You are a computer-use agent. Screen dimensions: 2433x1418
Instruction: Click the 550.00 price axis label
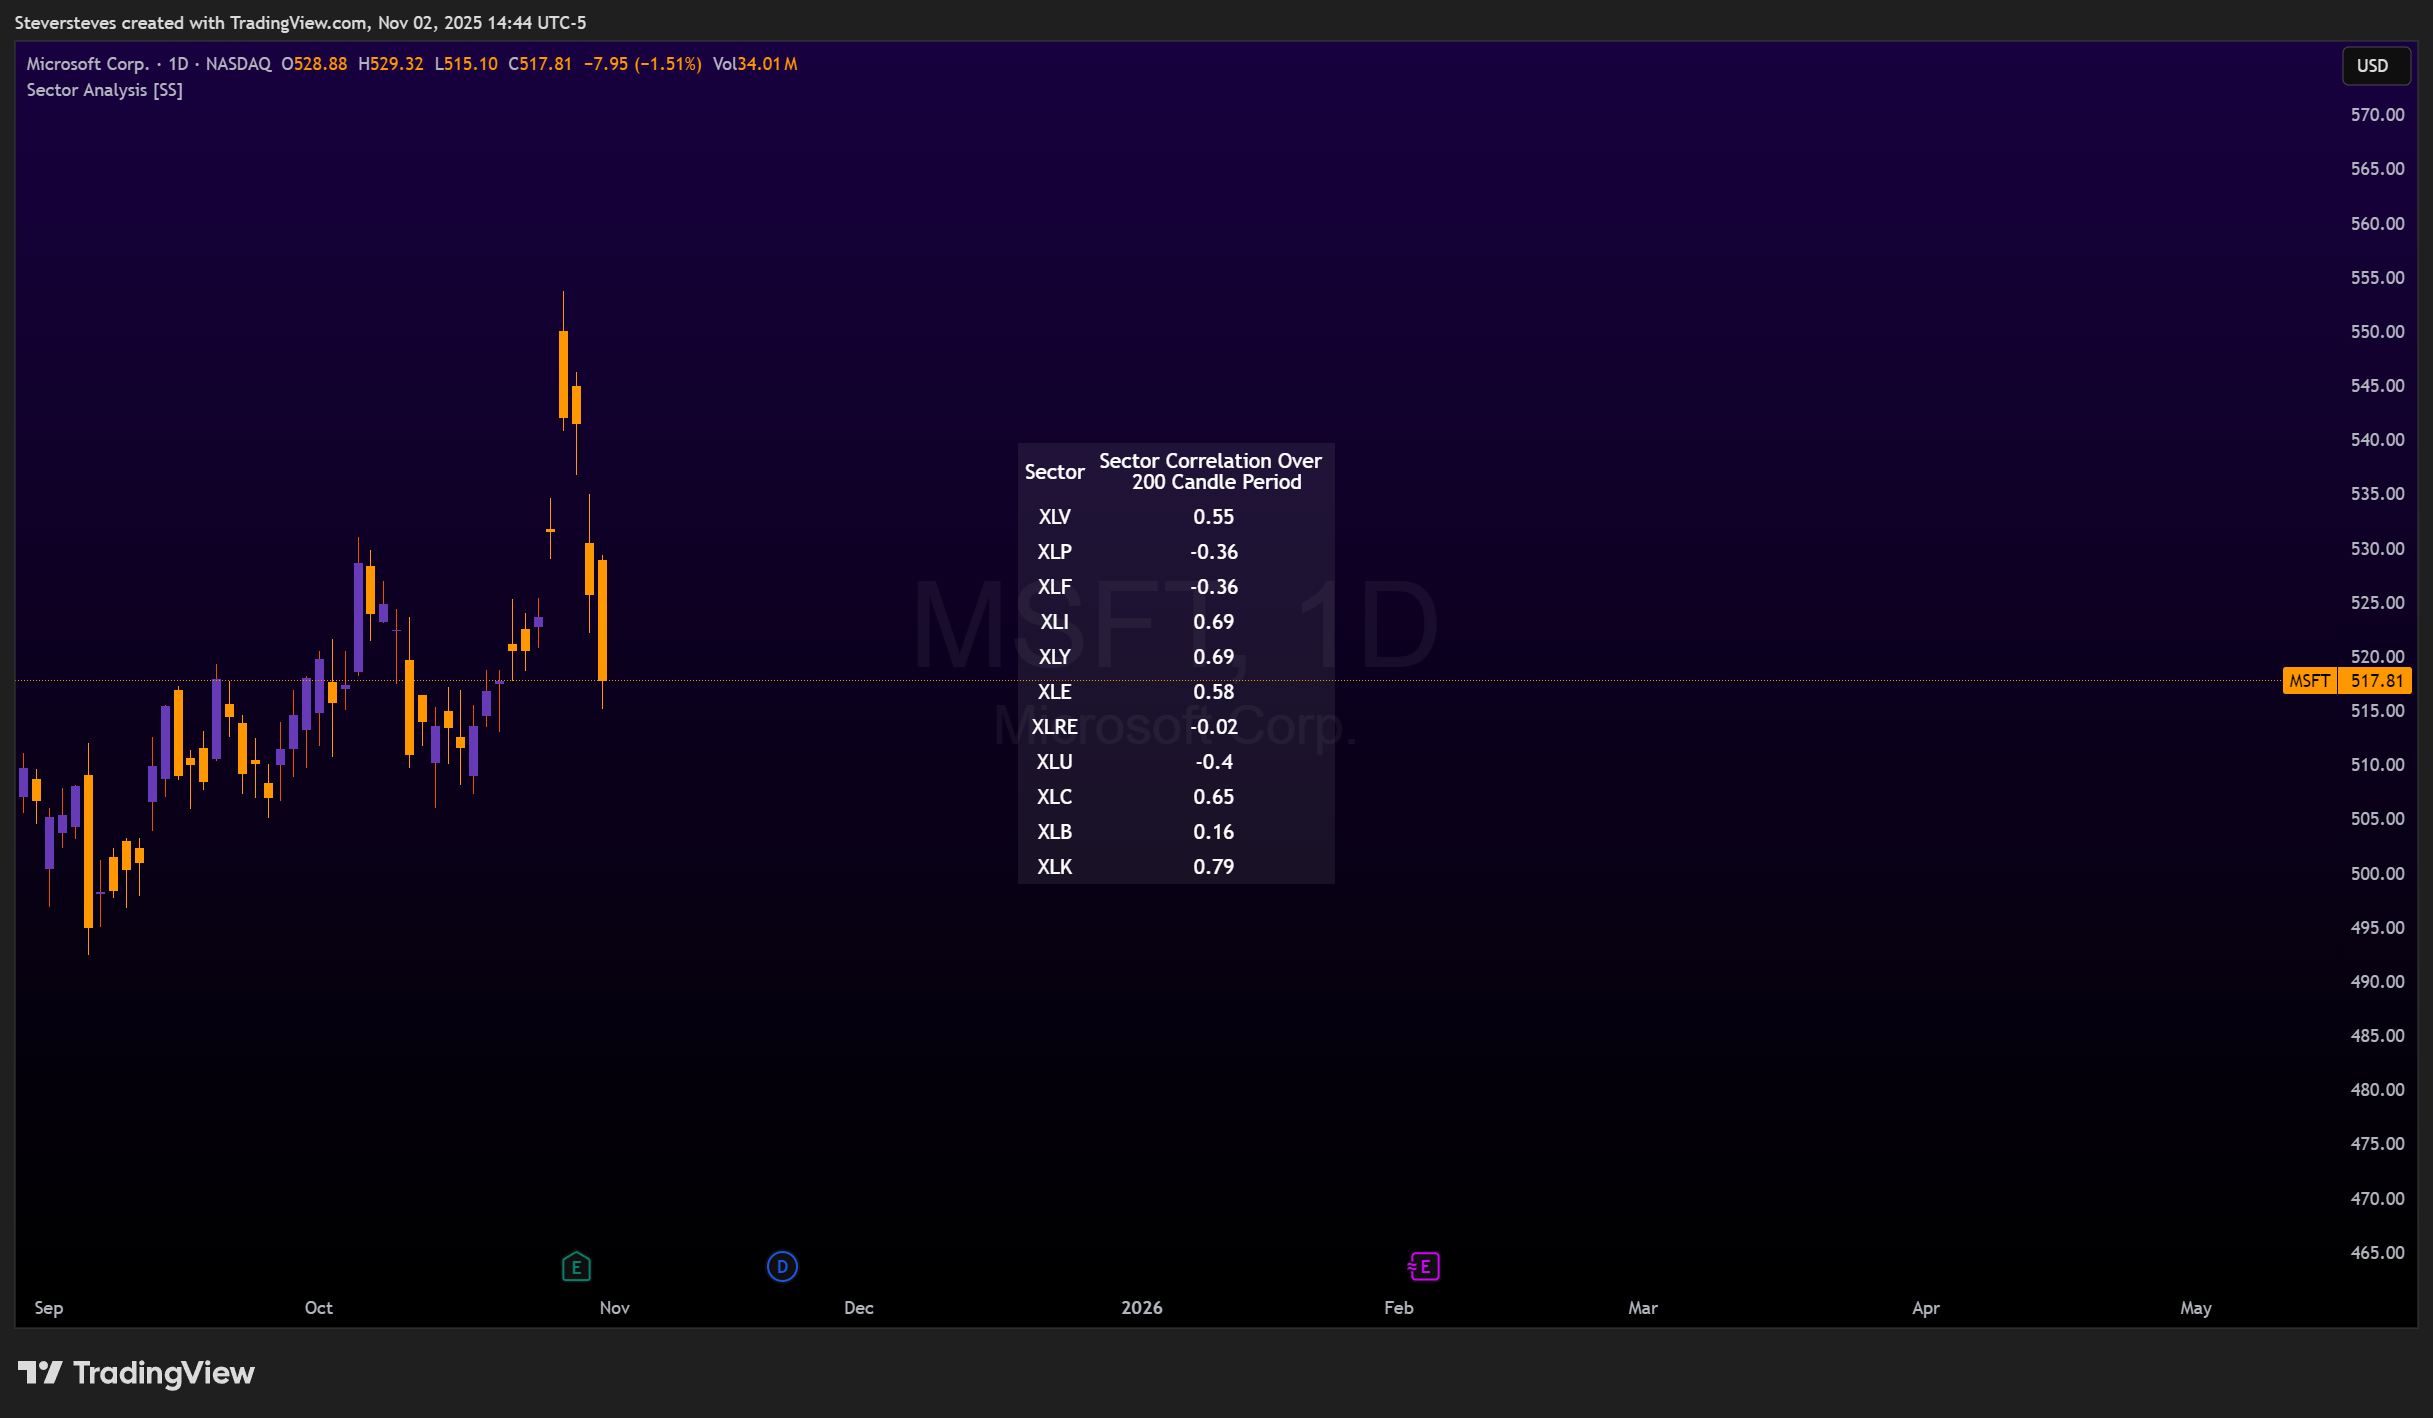click(x=2377, y=332)
